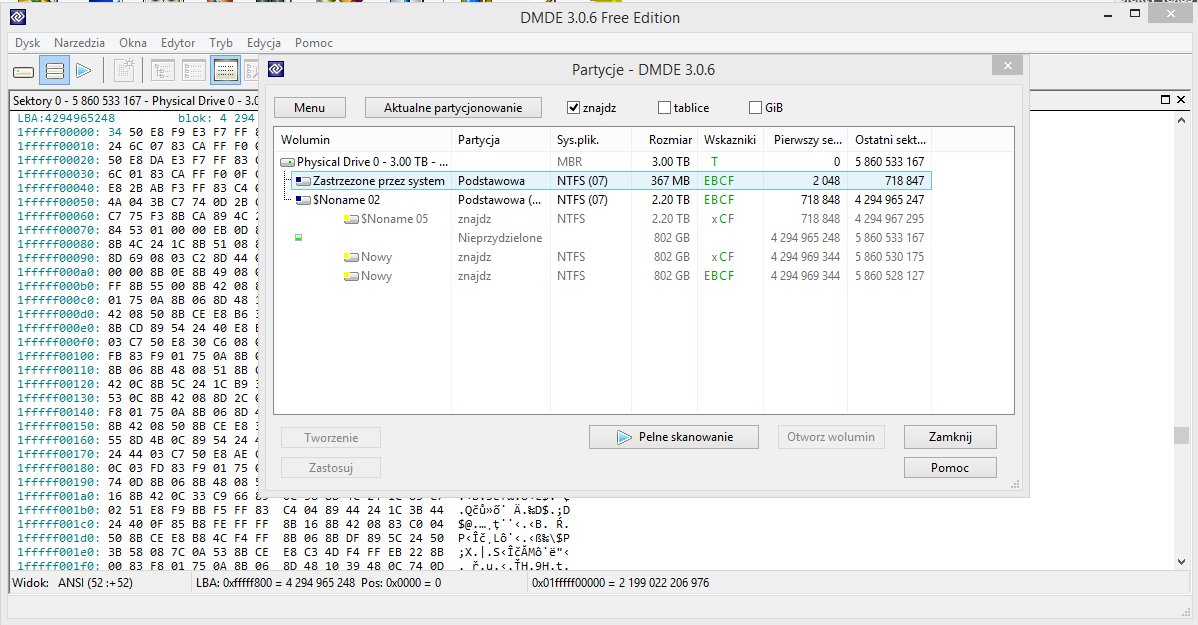
Task: Click Aktualne partycjonowanie button
Action: 453,108
